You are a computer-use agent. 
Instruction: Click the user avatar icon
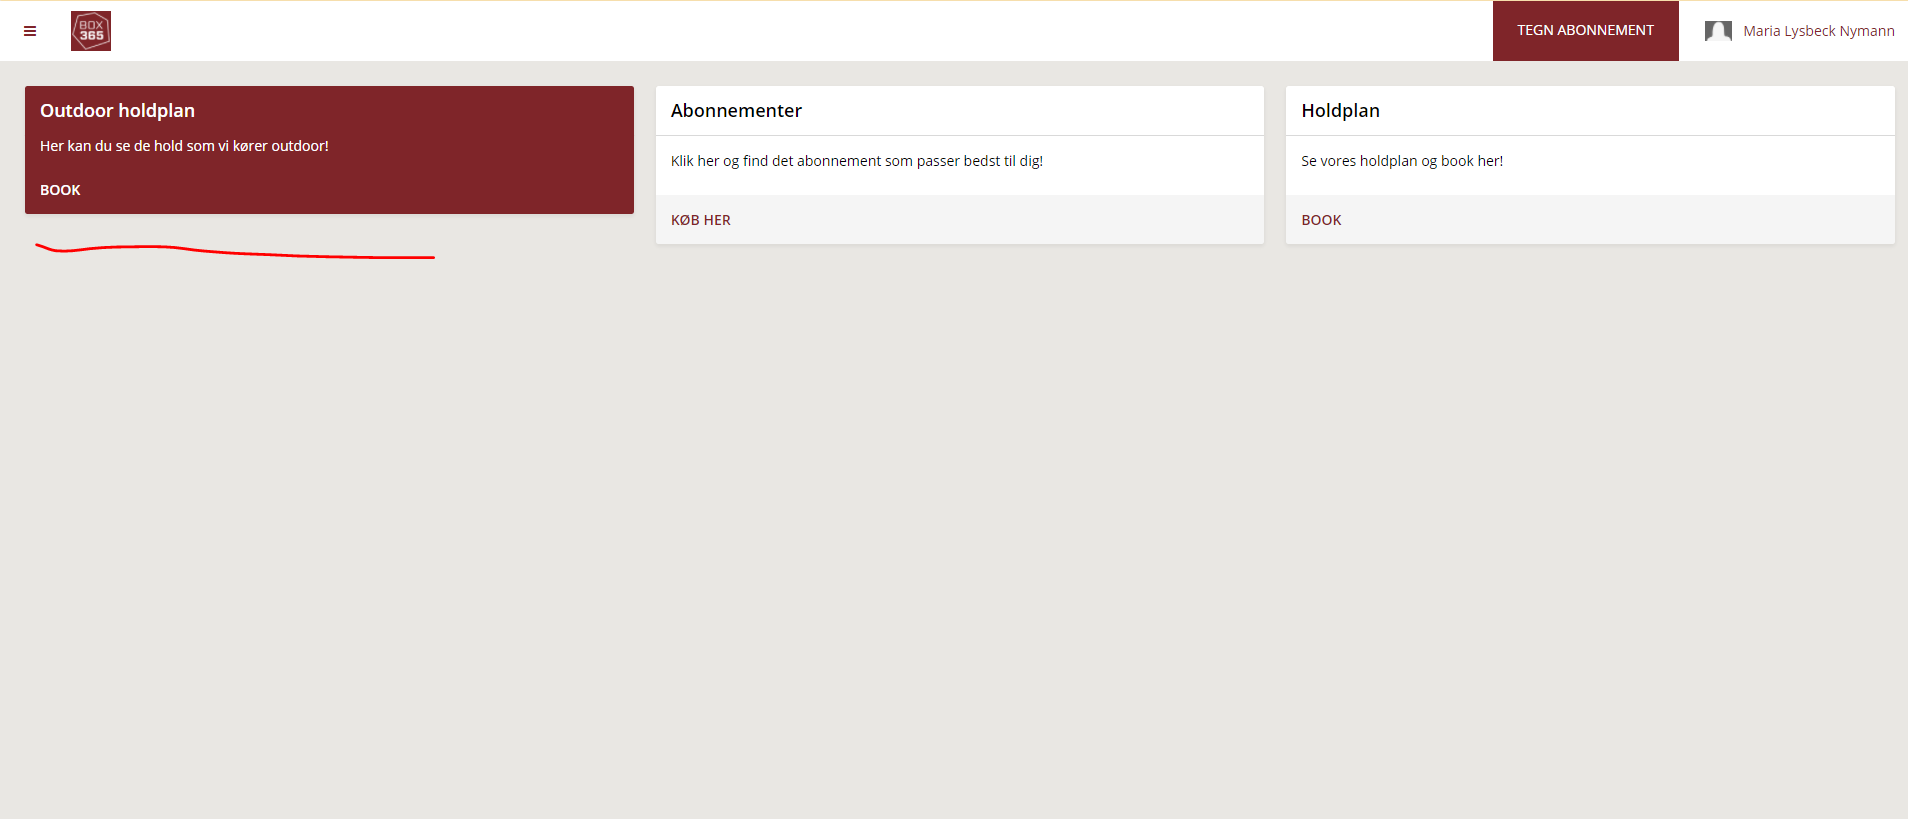click(x=1718, y=31)
